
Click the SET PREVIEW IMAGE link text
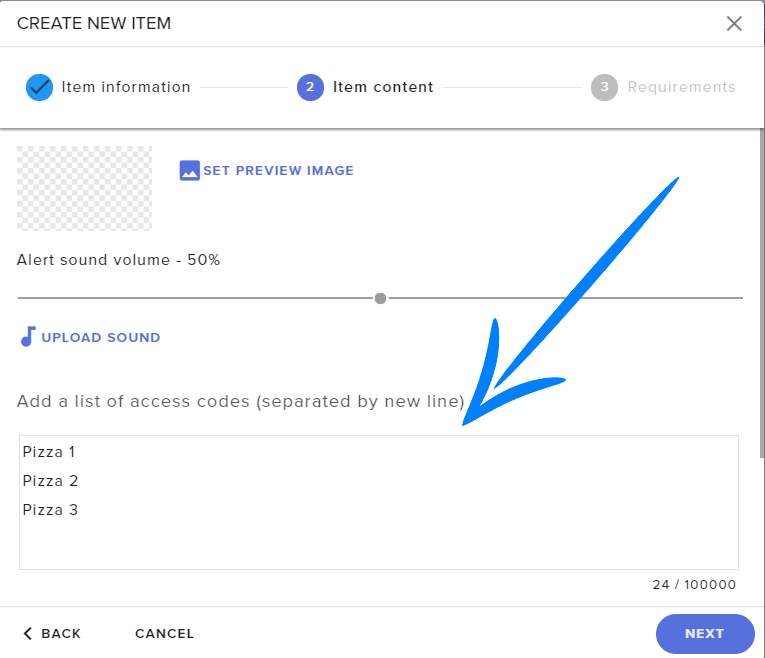pos(278,170)
